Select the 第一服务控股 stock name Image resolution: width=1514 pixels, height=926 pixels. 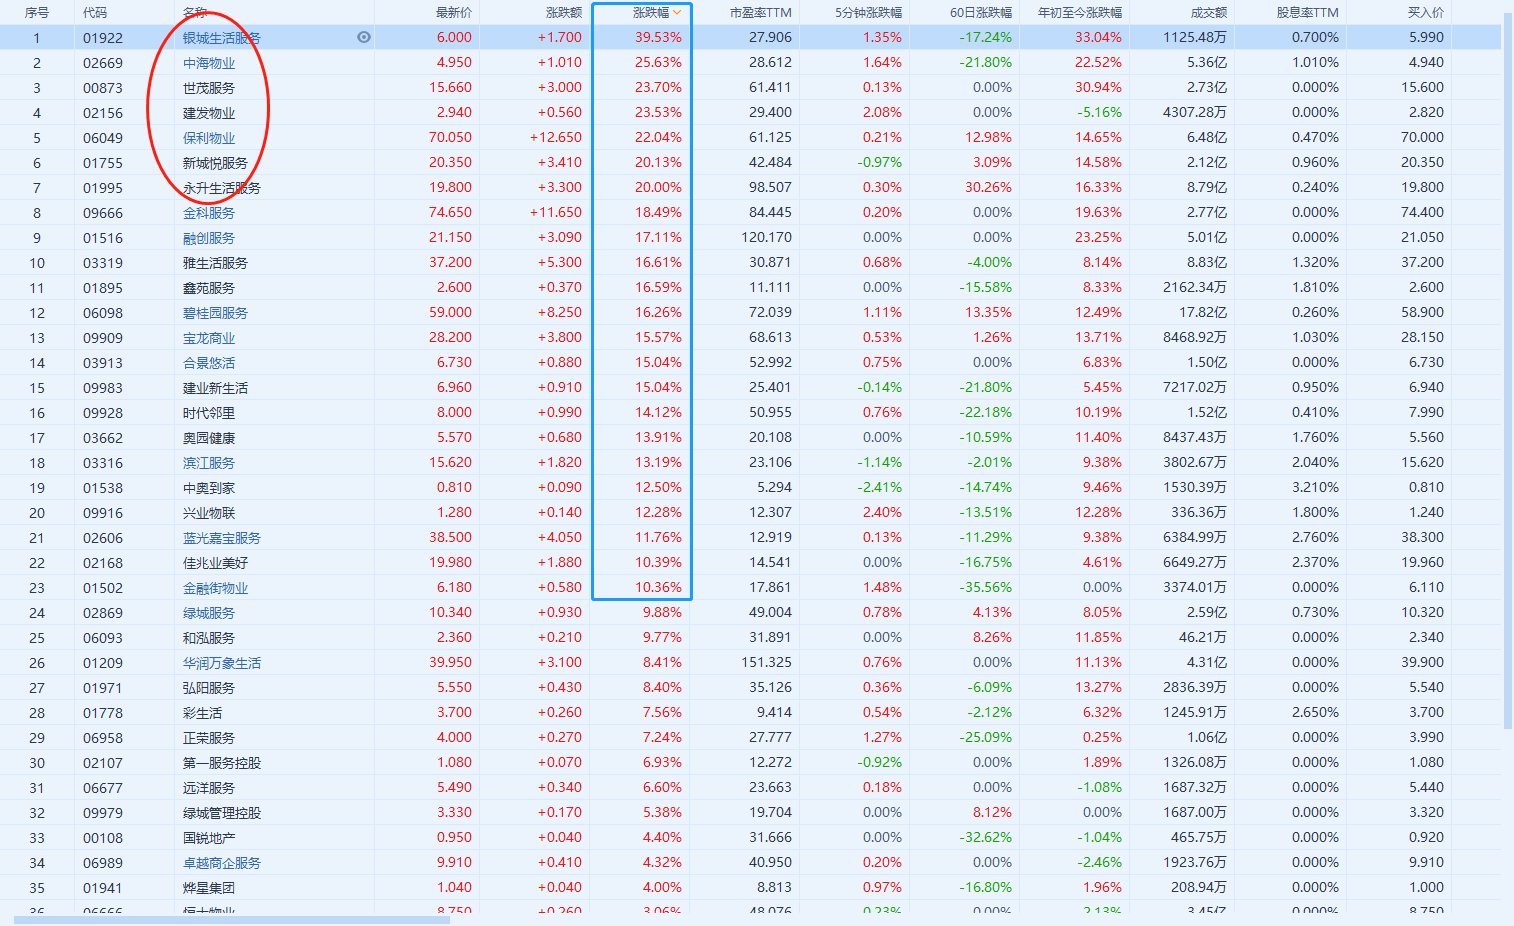click(222, 763)
